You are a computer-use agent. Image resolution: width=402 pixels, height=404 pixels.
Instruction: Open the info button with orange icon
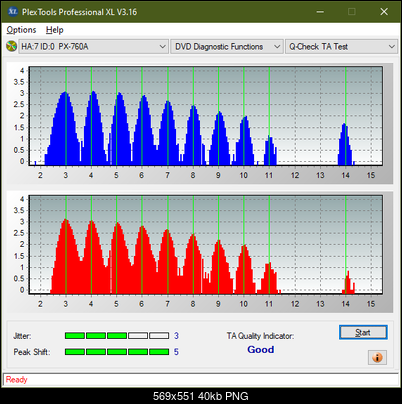[377, 358]
